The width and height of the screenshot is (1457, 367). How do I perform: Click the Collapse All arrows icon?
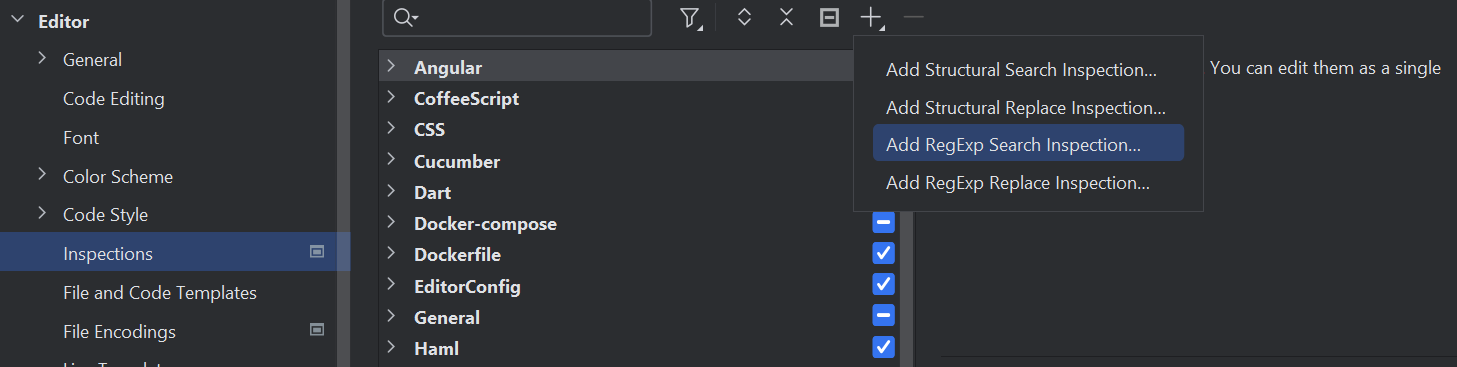pyautogui.click(x=787, y=18)
